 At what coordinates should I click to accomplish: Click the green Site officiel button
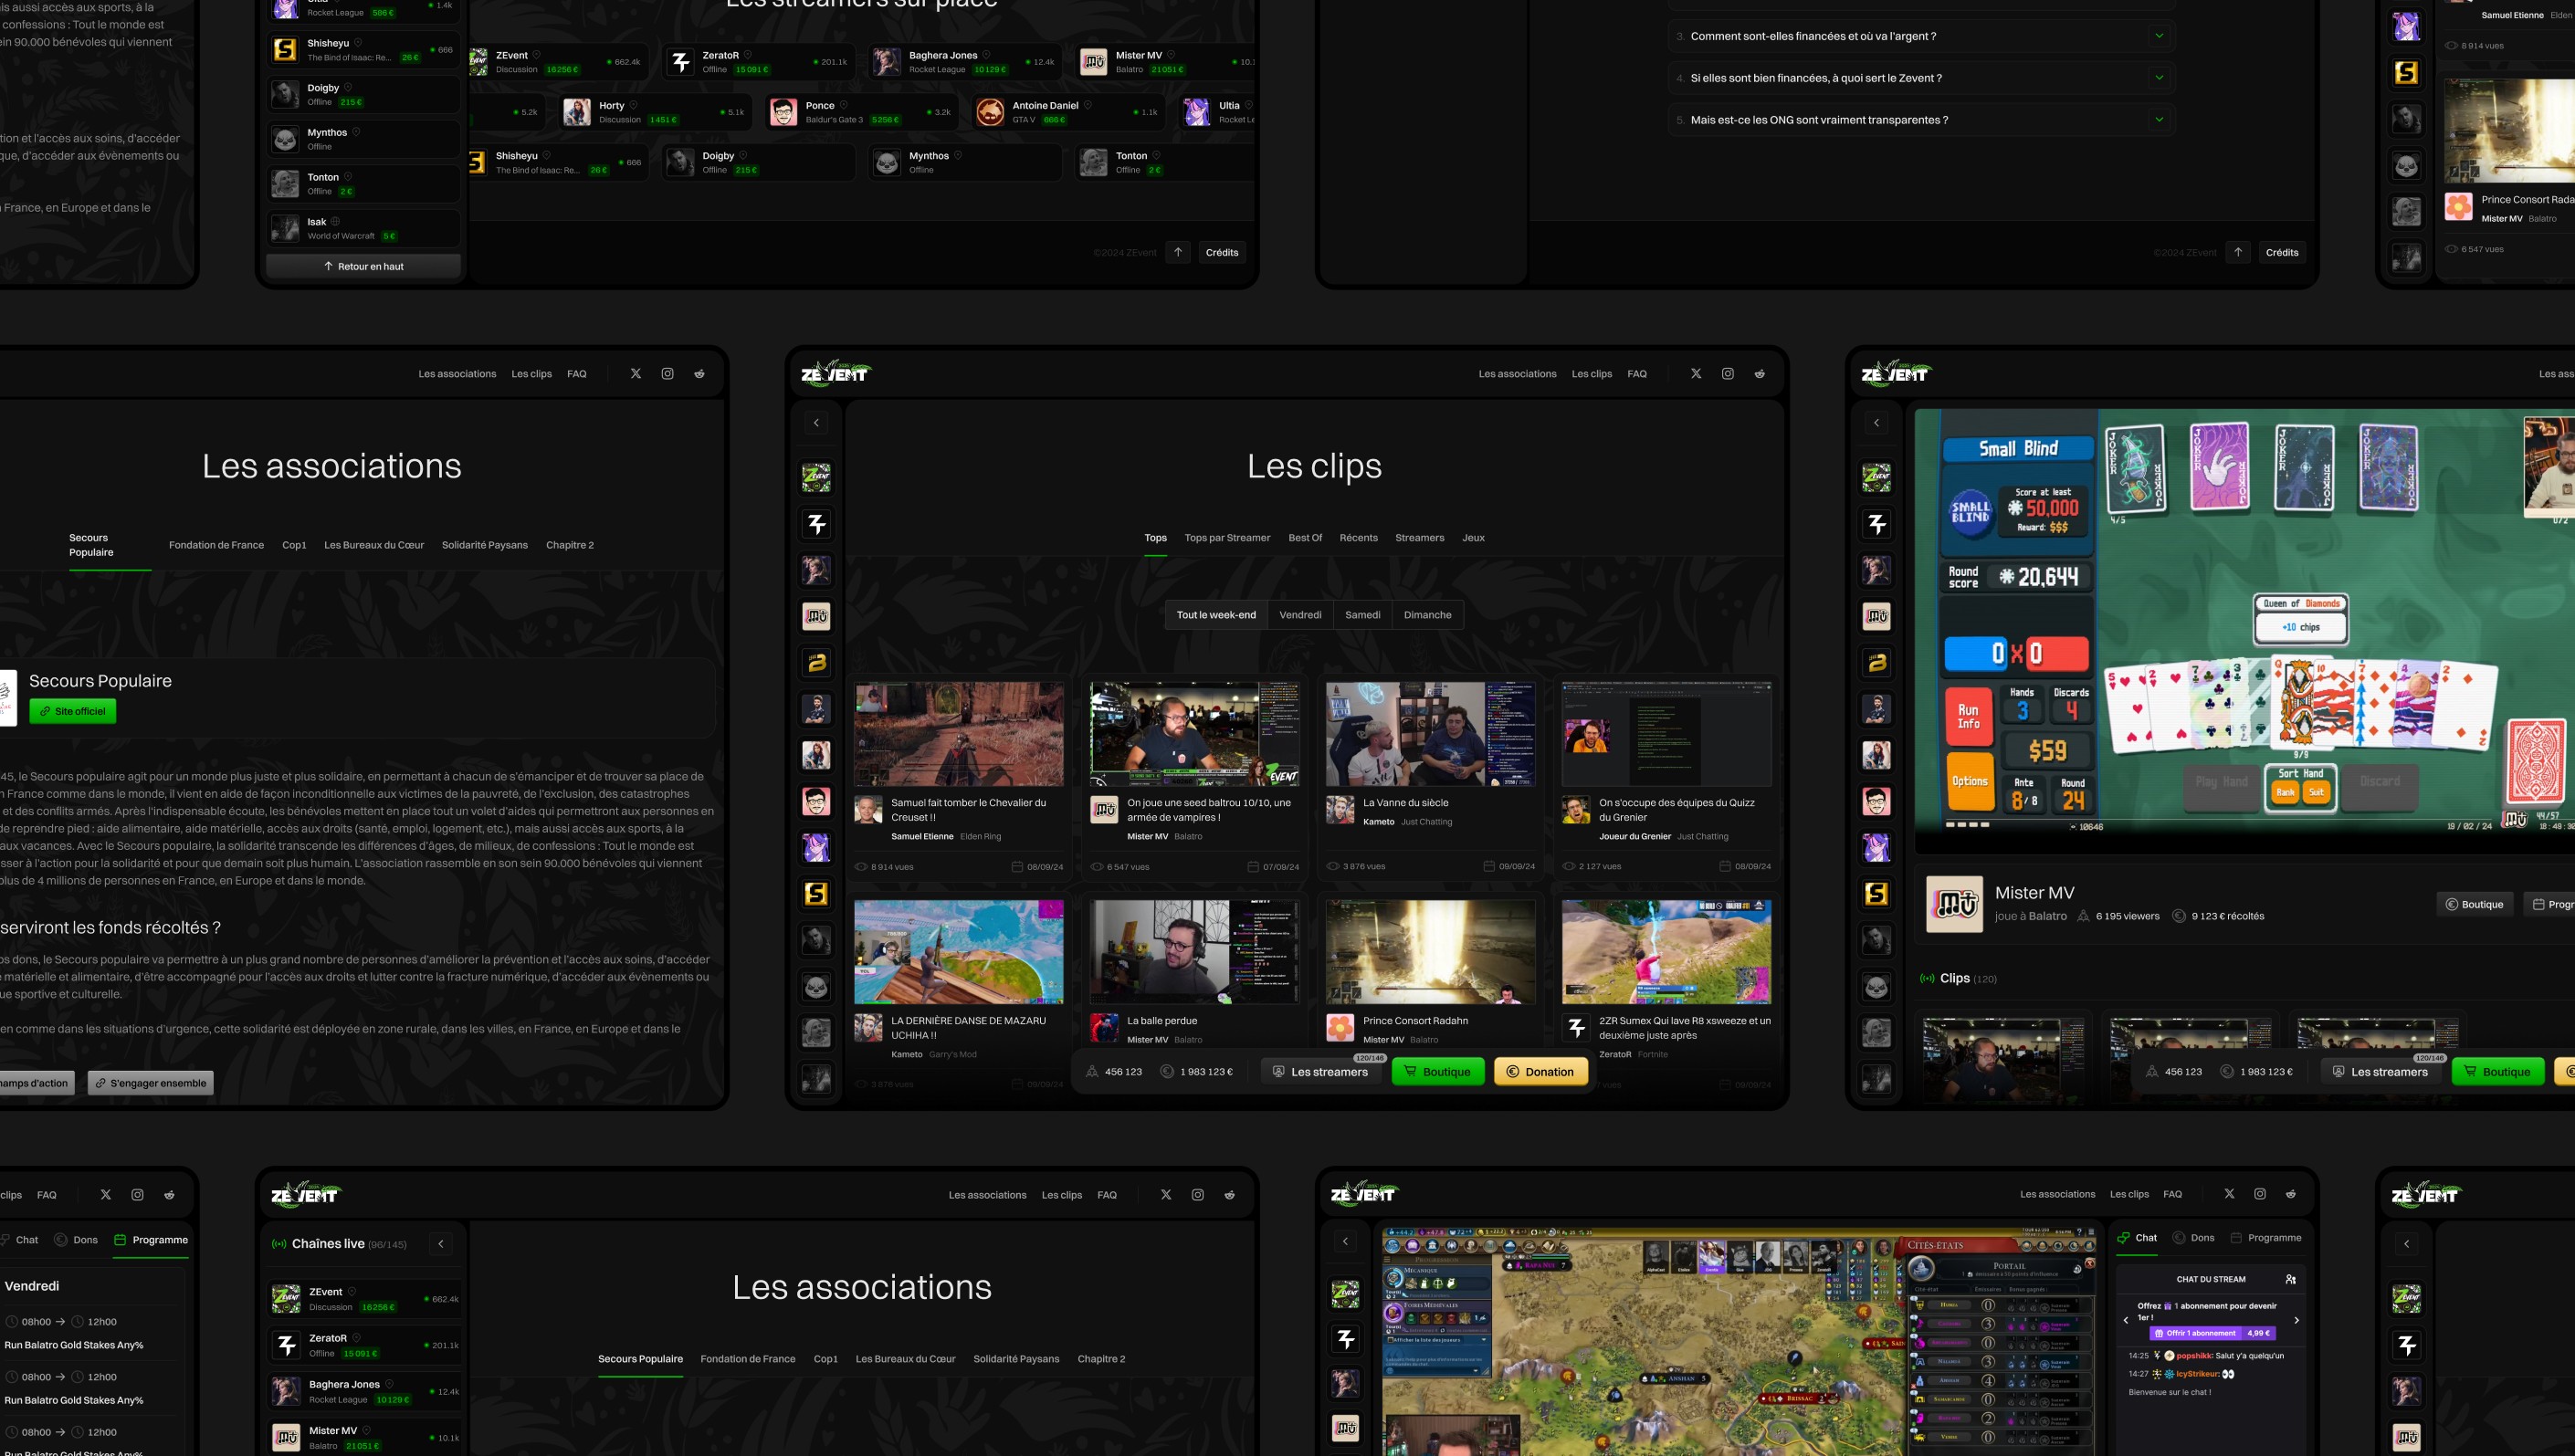(73, 711)
